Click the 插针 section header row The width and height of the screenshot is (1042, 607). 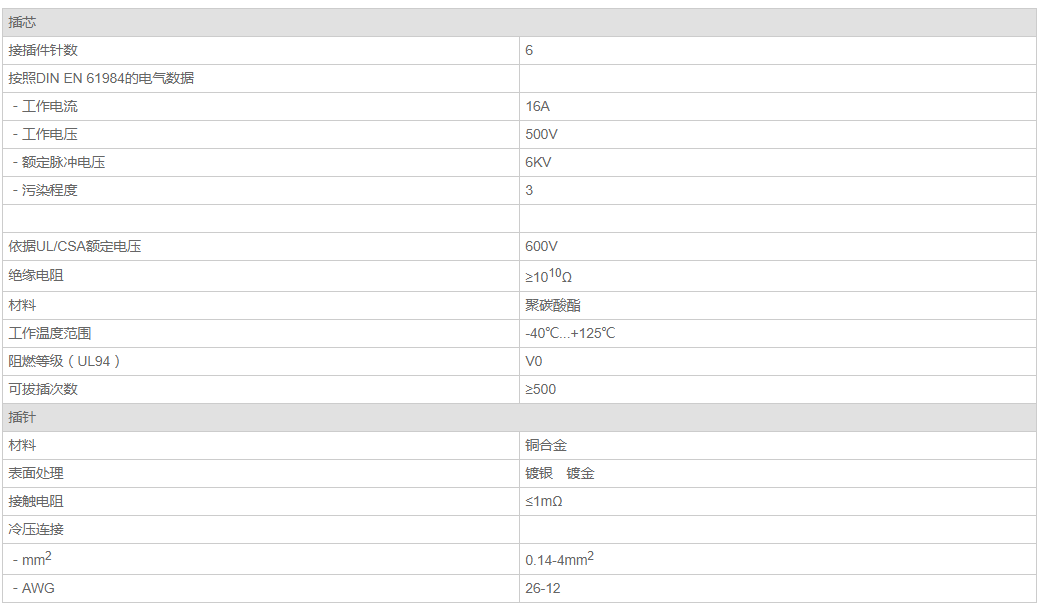point(23,418)
